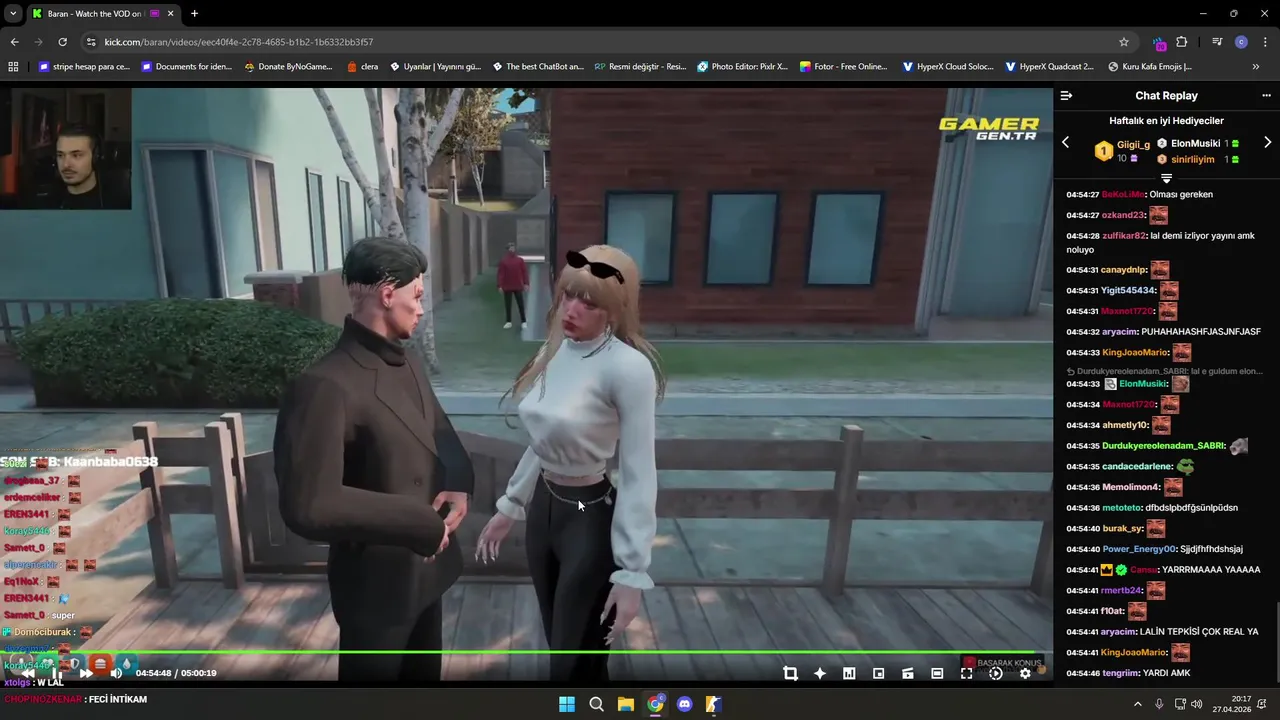Toggle picture-in-picture mini player
Image resolution: width=1280 pixels, height=720 pixels.
pyautogui.click(x=878, y=674)
